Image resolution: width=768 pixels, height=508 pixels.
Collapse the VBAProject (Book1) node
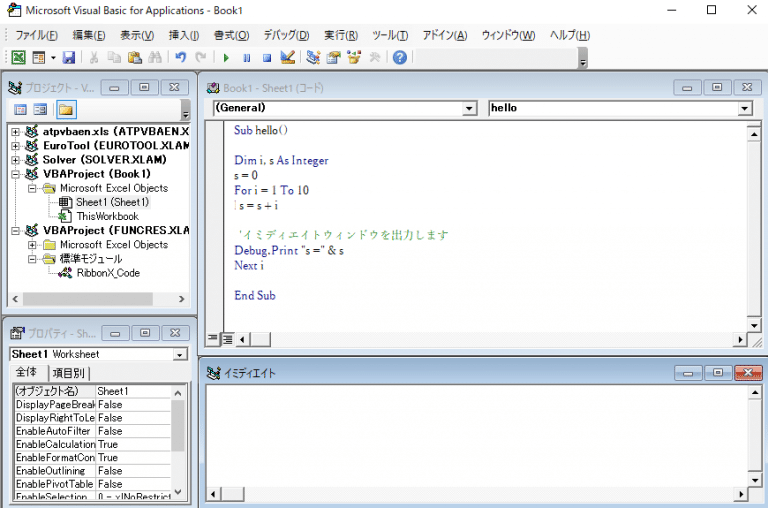point(16,174)
